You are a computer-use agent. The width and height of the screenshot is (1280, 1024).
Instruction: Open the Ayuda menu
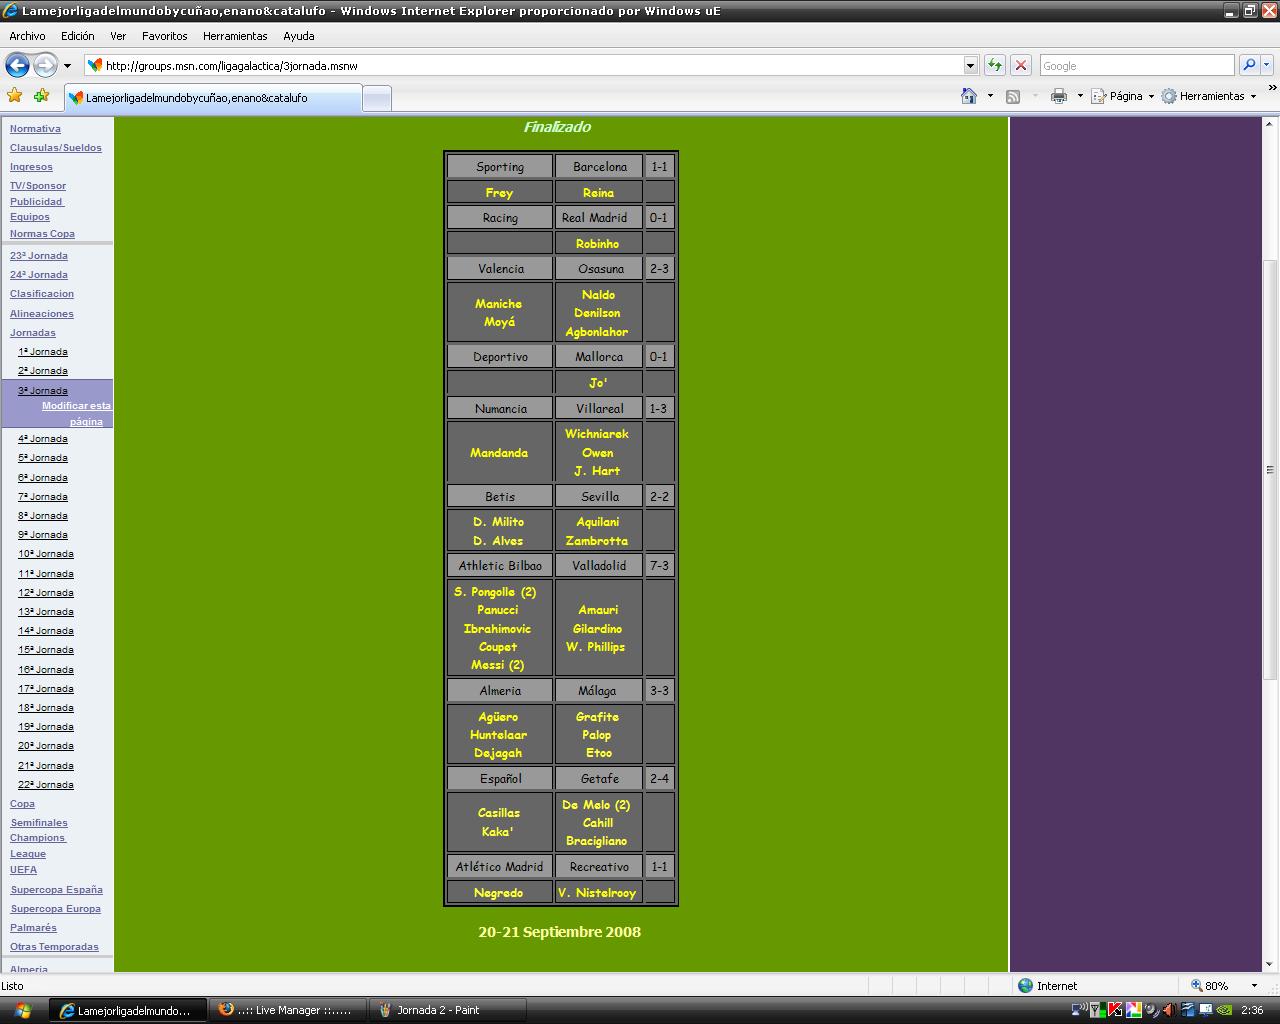[x=298, y=36]
